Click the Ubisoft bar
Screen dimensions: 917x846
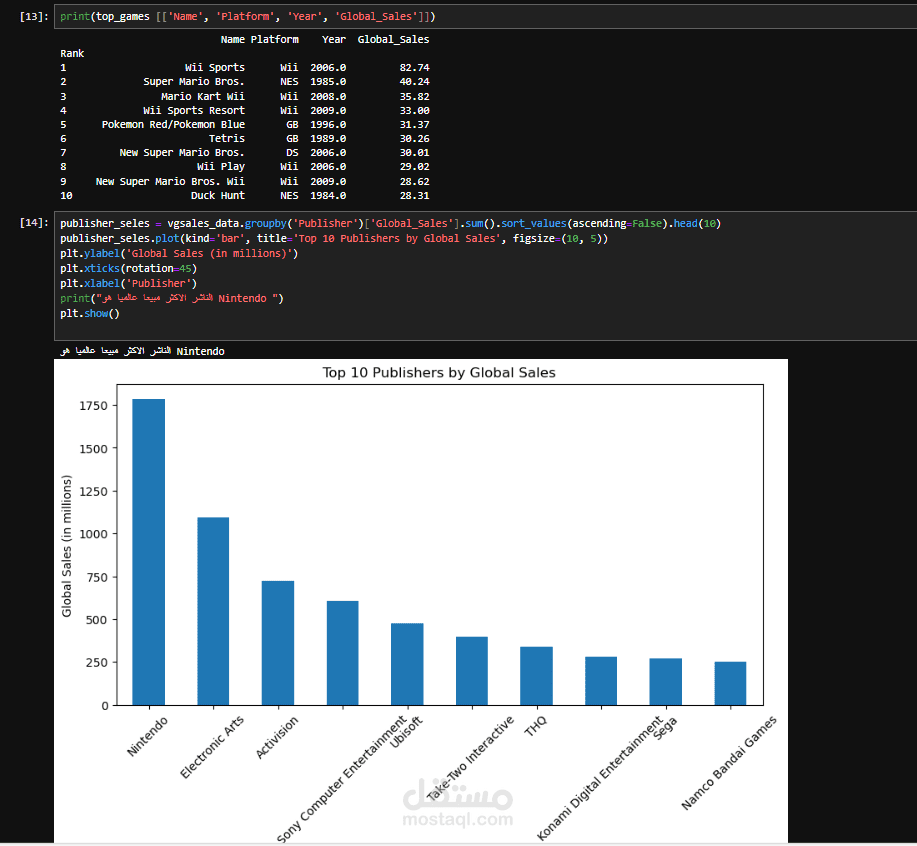coord(407,664)
